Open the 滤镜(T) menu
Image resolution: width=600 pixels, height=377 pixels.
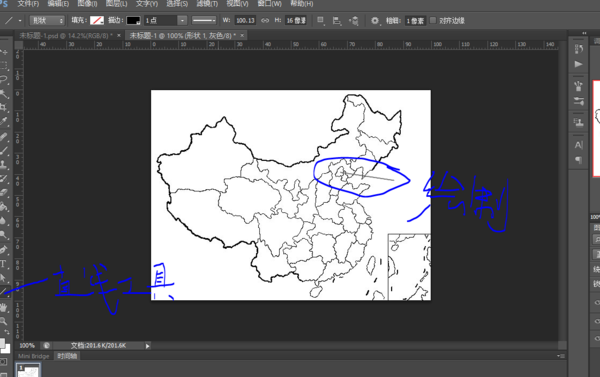coord(207,4)
